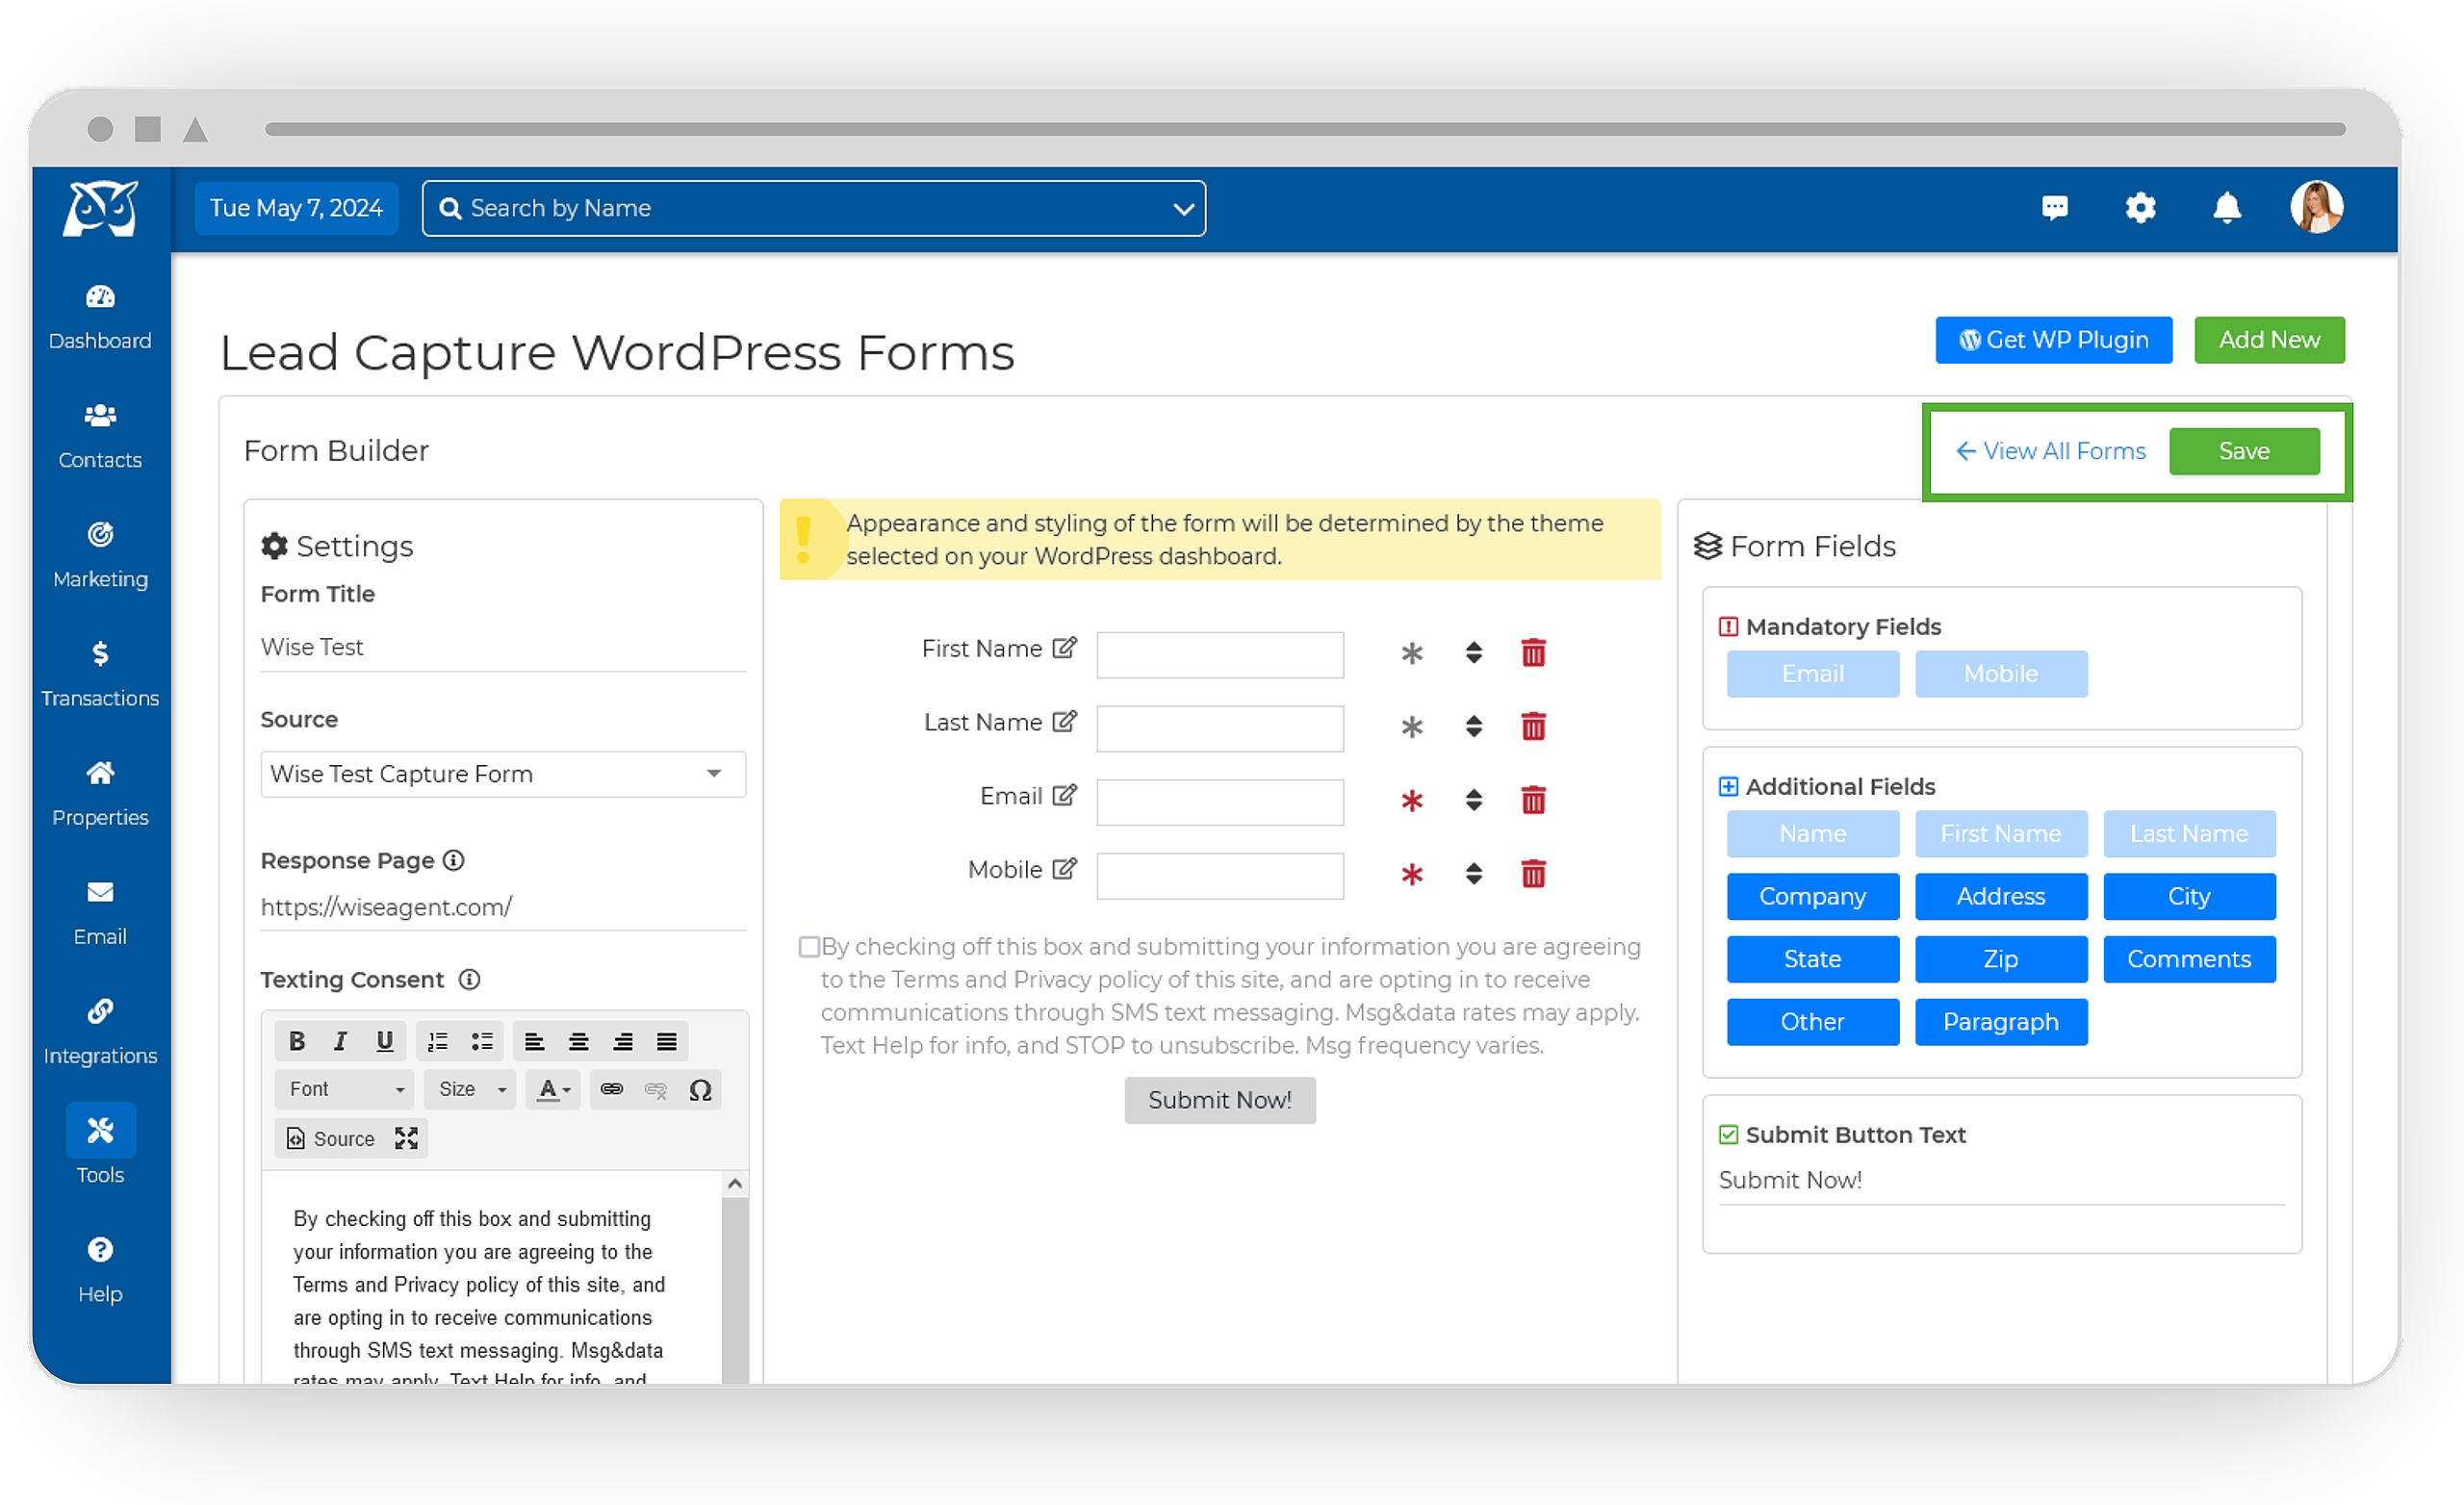Delete the Last Name field

1533,726
